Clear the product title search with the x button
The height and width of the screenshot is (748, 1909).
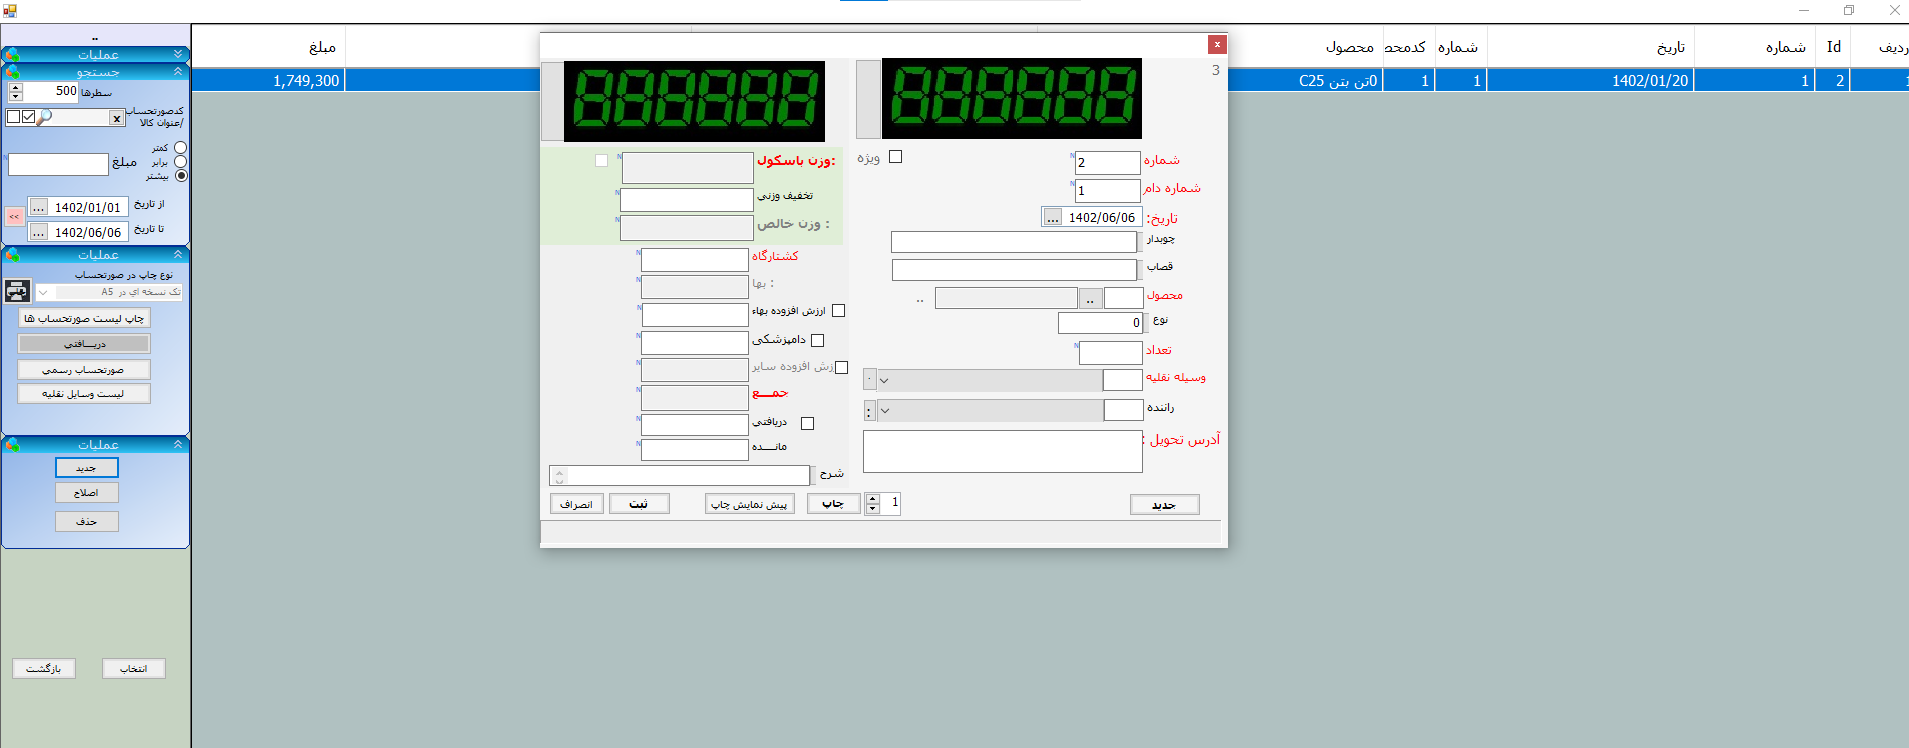pos(117,118)
